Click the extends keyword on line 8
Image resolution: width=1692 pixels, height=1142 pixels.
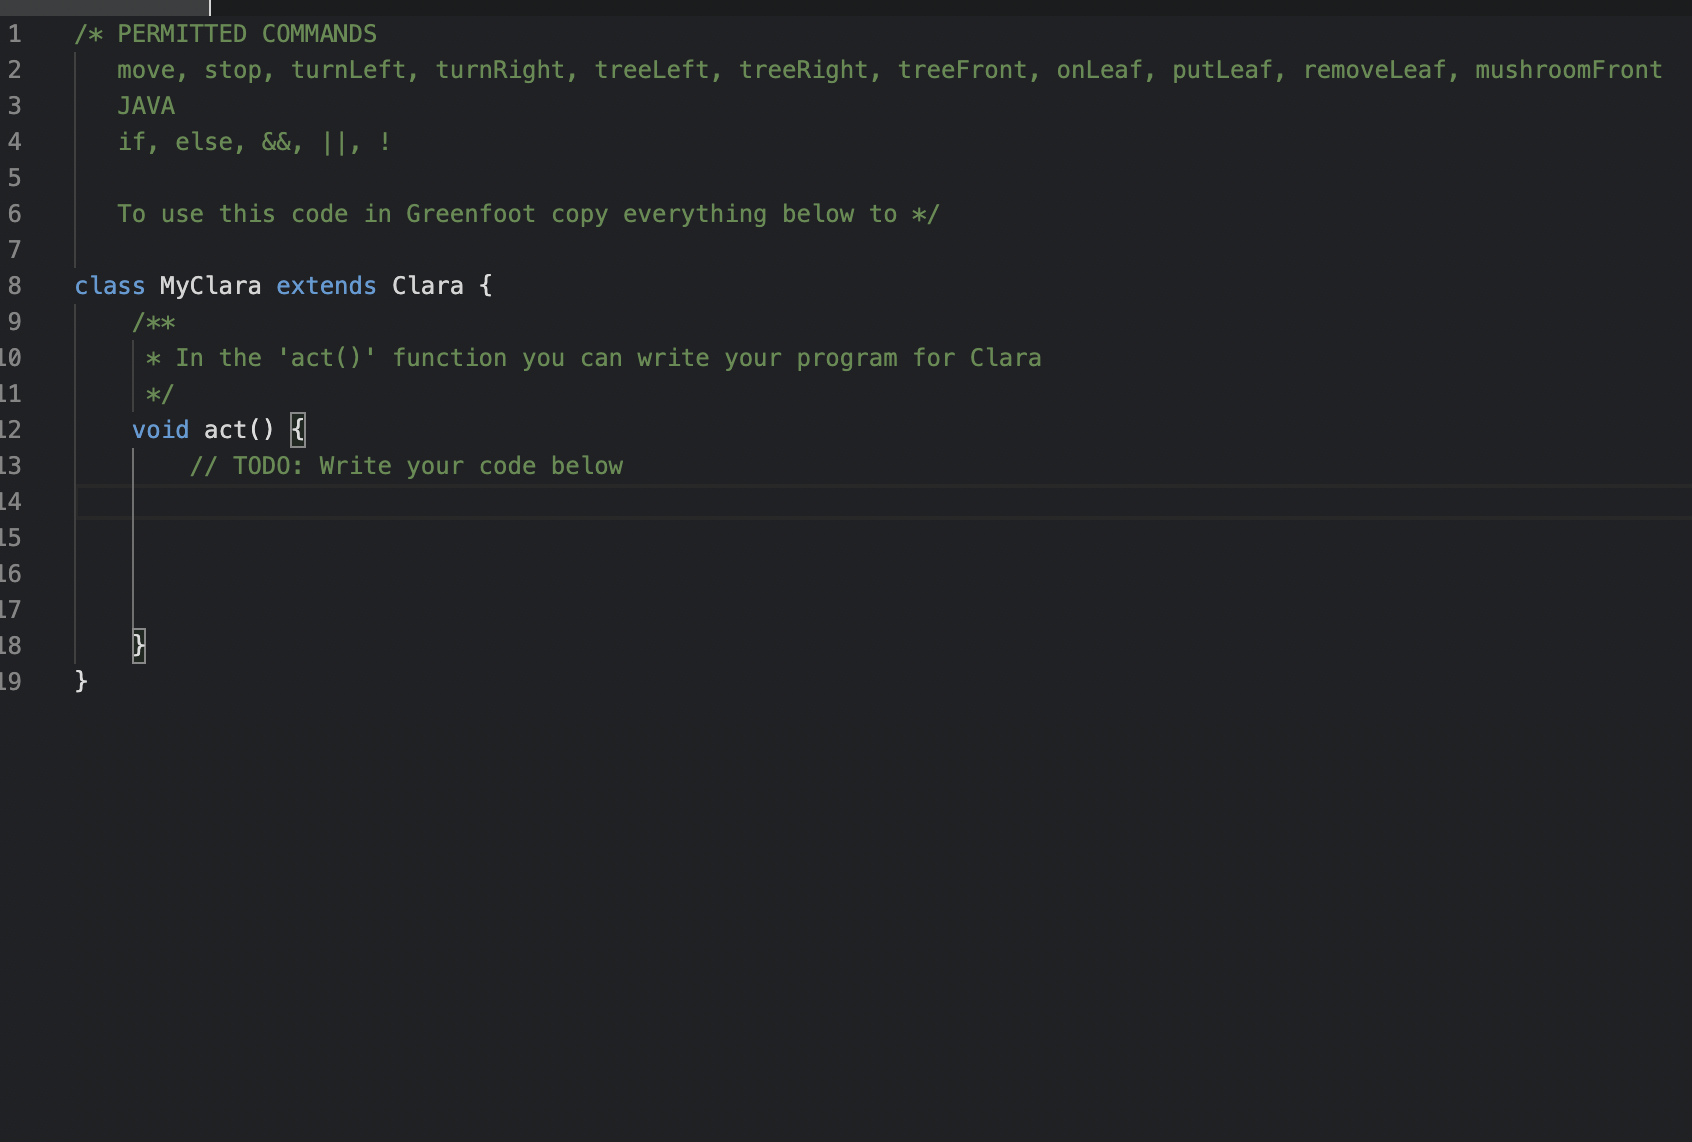coord(326,286)
